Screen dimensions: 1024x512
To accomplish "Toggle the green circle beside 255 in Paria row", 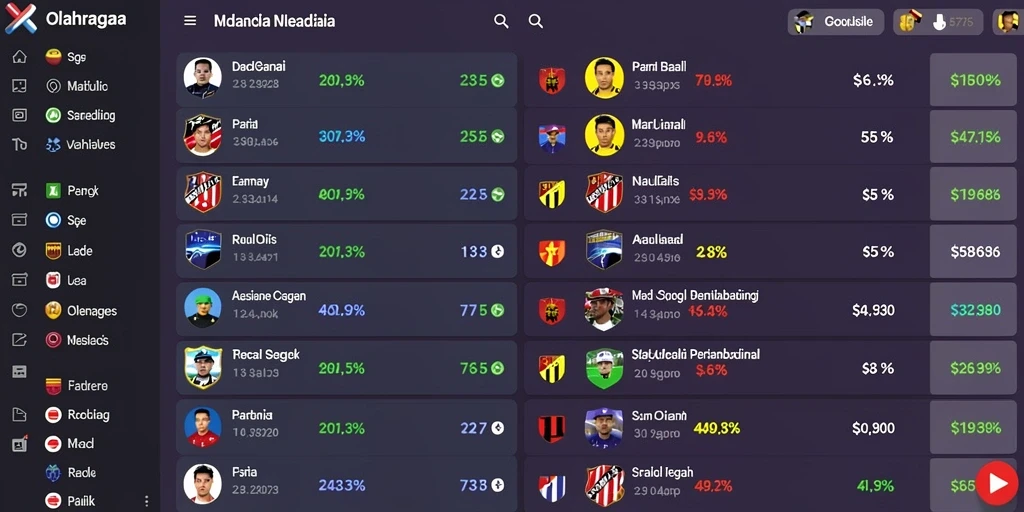I will click(498, 136).
